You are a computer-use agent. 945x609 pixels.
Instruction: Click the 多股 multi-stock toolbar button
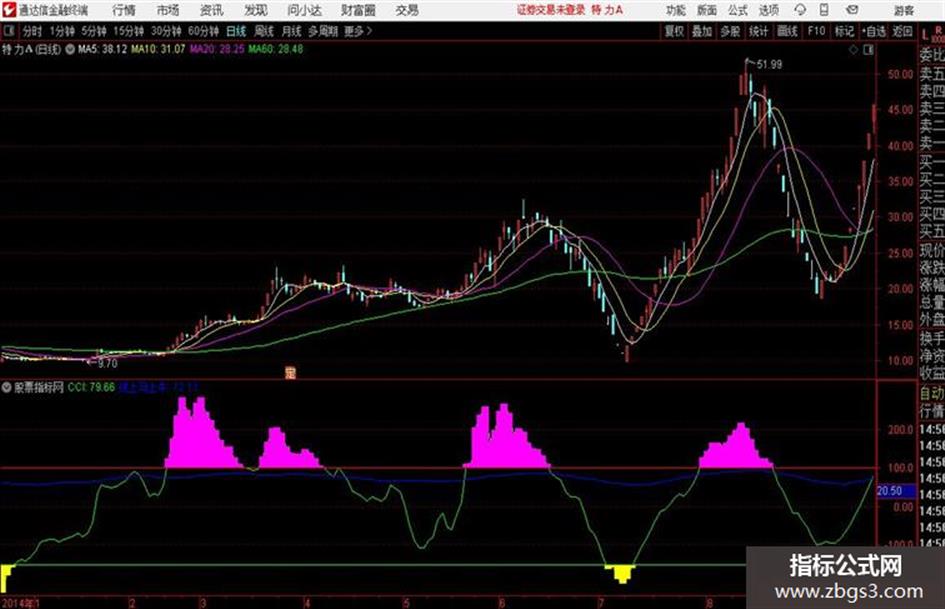tap(730, 31)
